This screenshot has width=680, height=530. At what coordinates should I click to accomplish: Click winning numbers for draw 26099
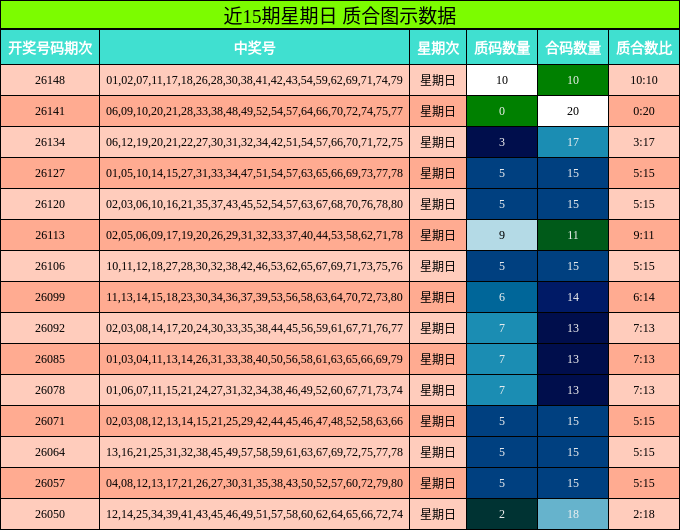[x=255, y=297]
